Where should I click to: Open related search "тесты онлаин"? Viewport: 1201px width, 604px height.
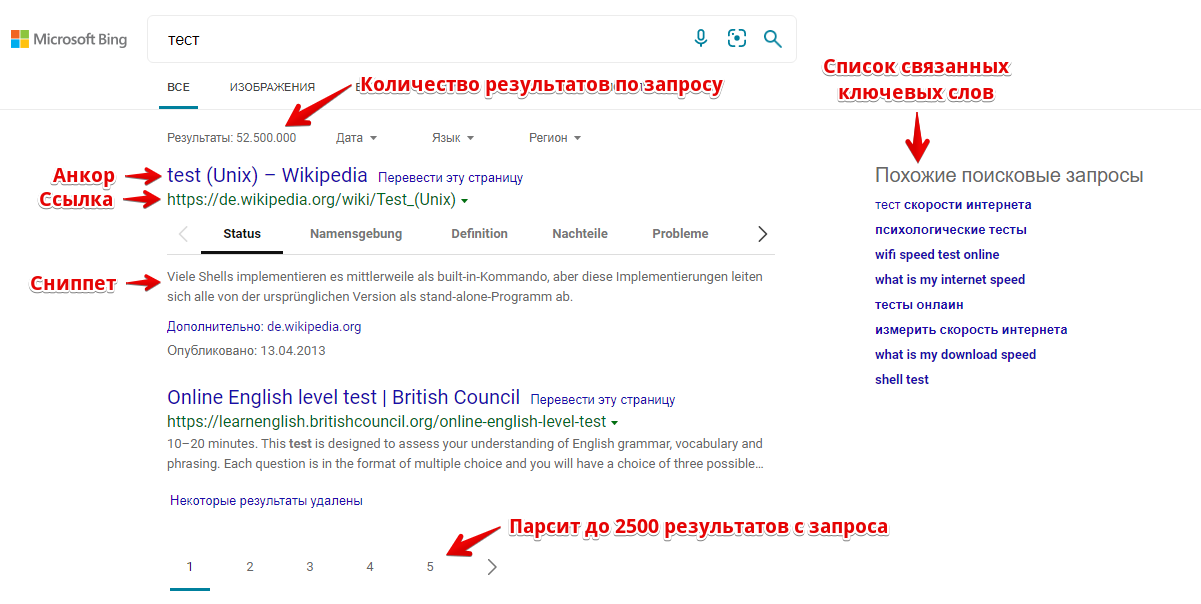point(919,305)
